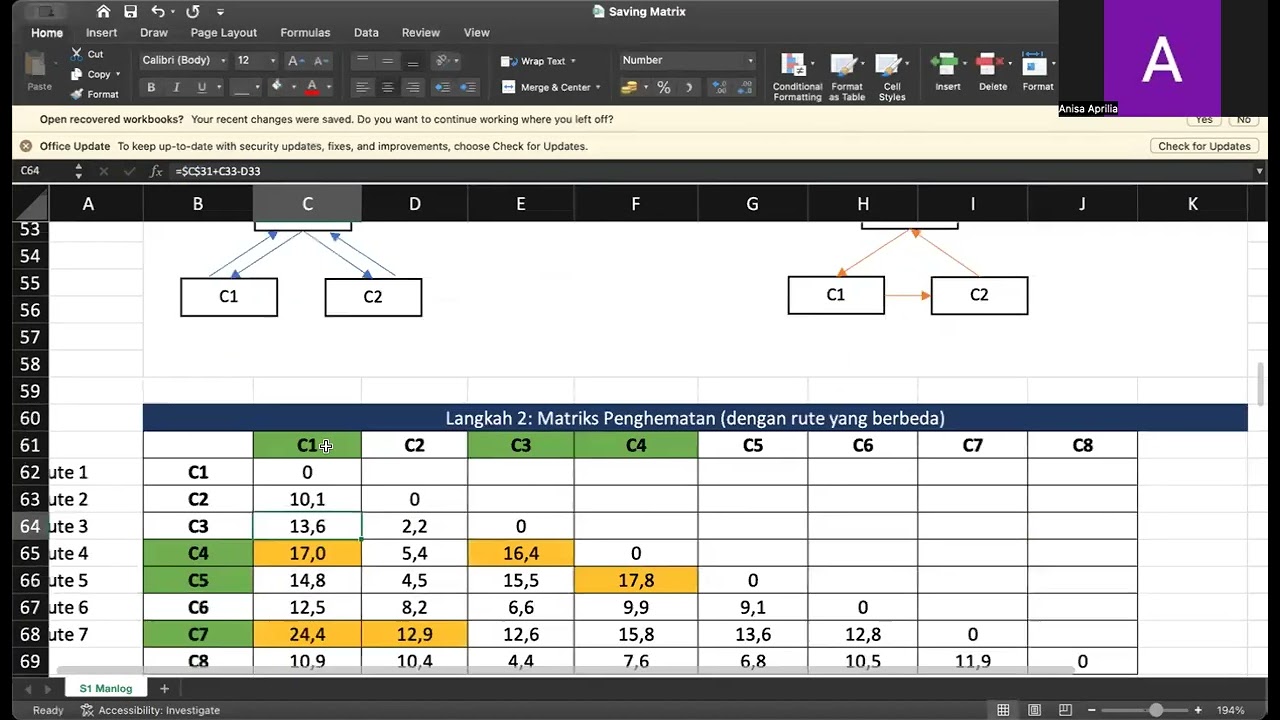The width and height of the screenshot is (1280, 720).
Task: Dismiss the Office Update notification
Action: pos(26,146)
